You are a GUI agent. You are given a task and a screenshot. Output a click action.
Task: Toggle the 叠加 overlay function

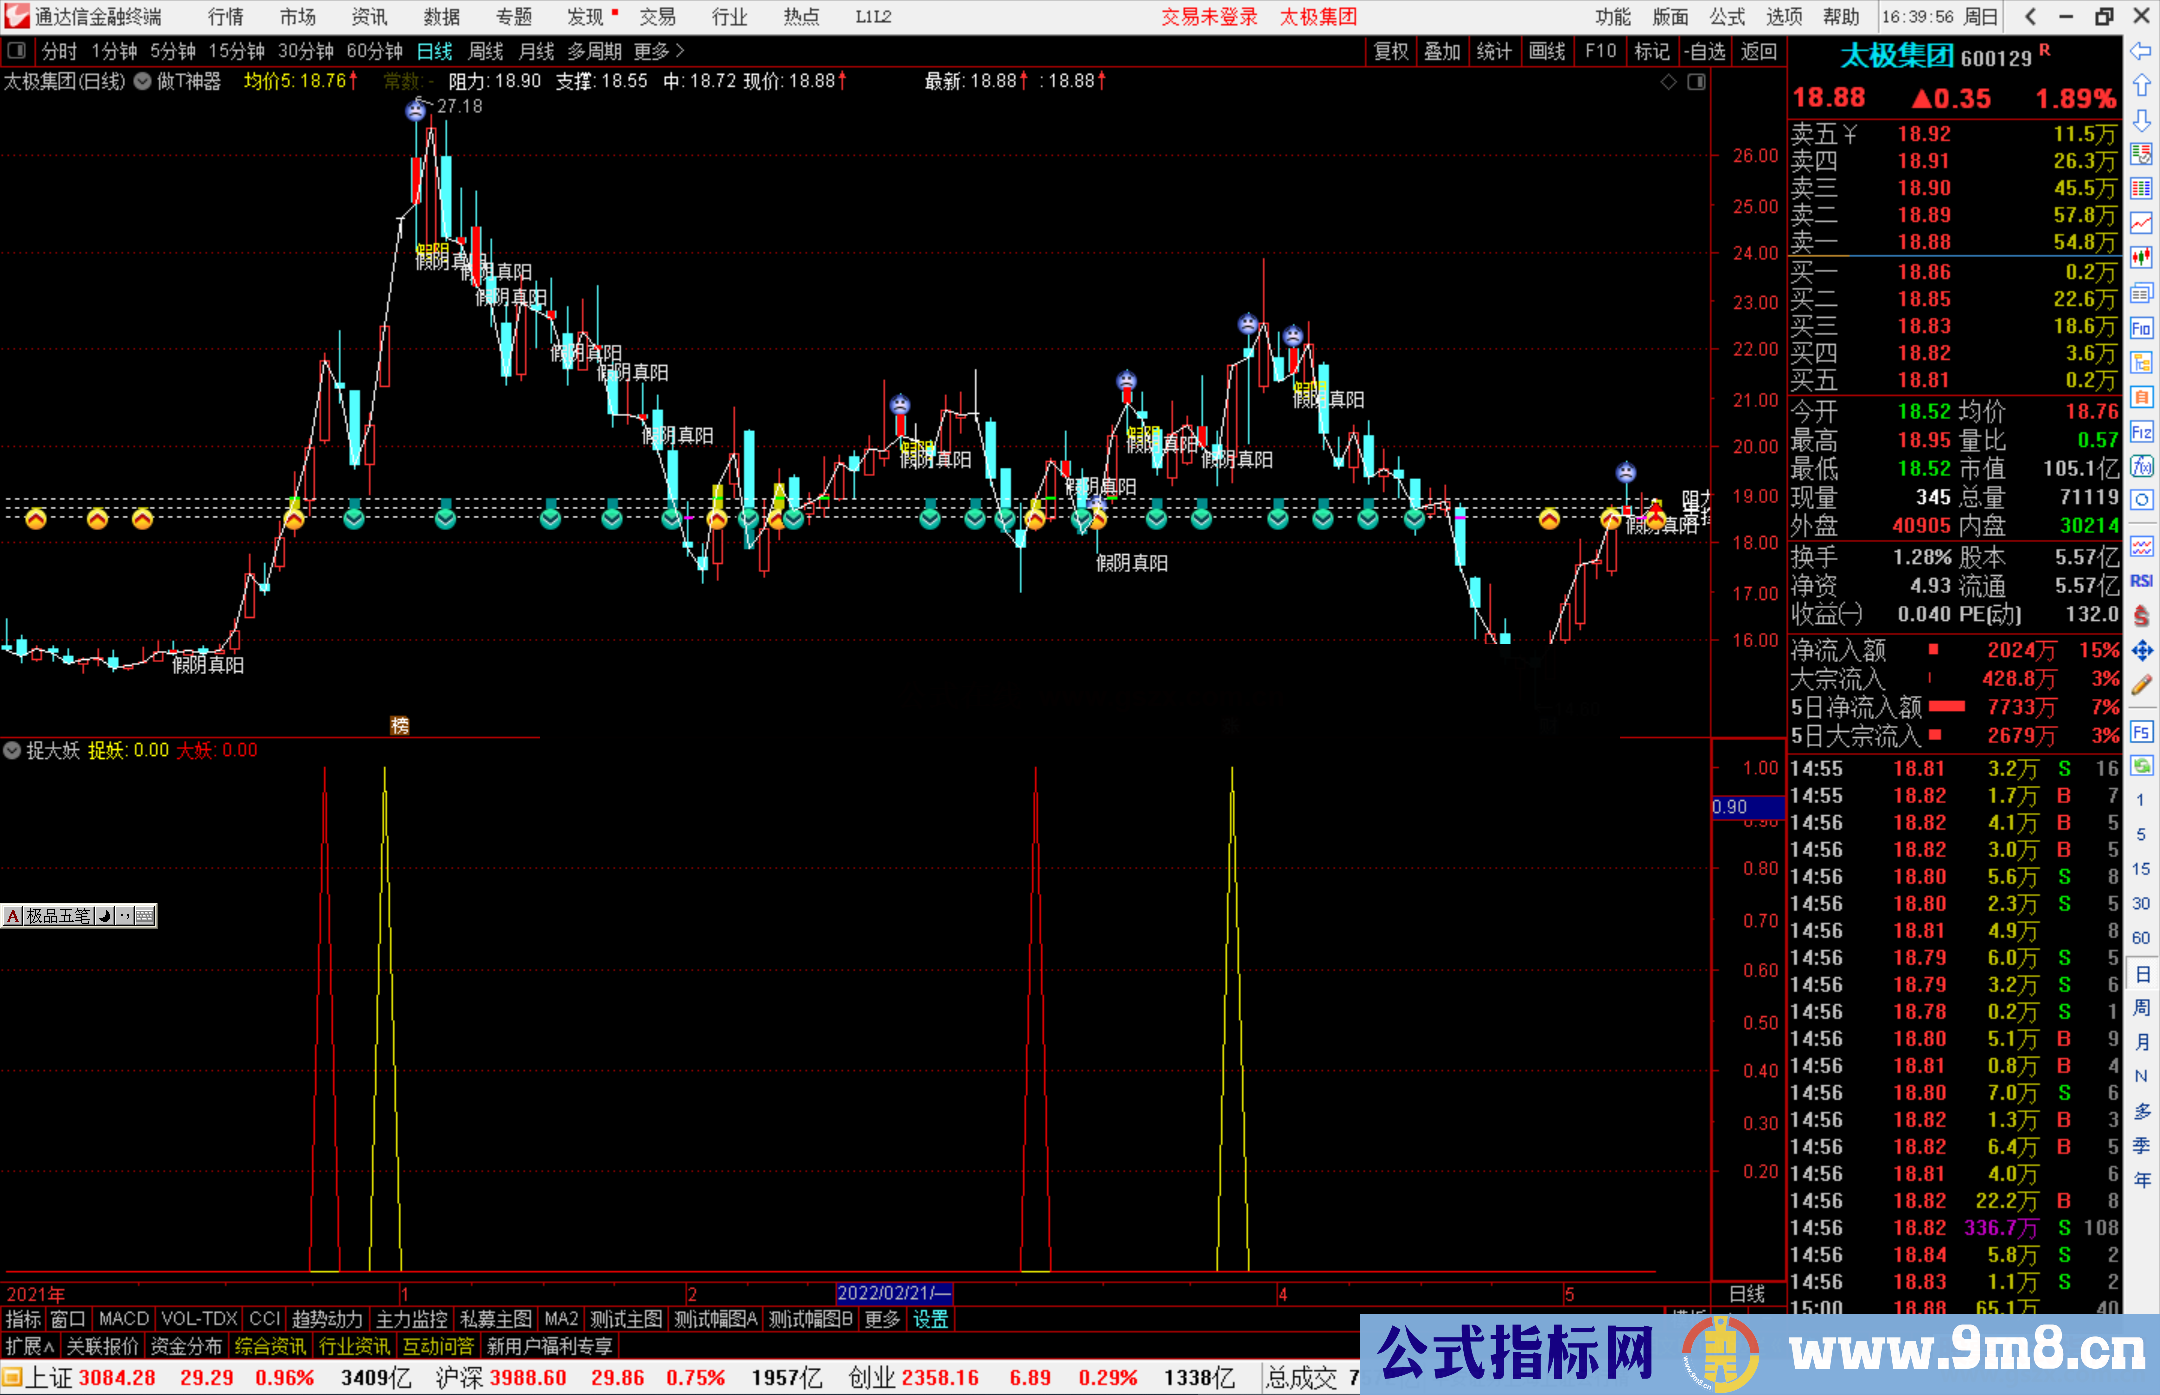pyautogui.click(x=1442, y=50)
